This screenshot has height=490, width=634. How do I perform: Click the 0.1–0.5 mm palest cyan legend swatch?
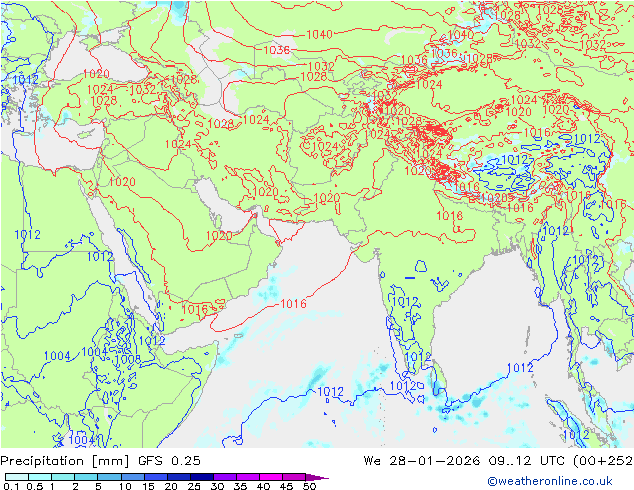(17, 477)
